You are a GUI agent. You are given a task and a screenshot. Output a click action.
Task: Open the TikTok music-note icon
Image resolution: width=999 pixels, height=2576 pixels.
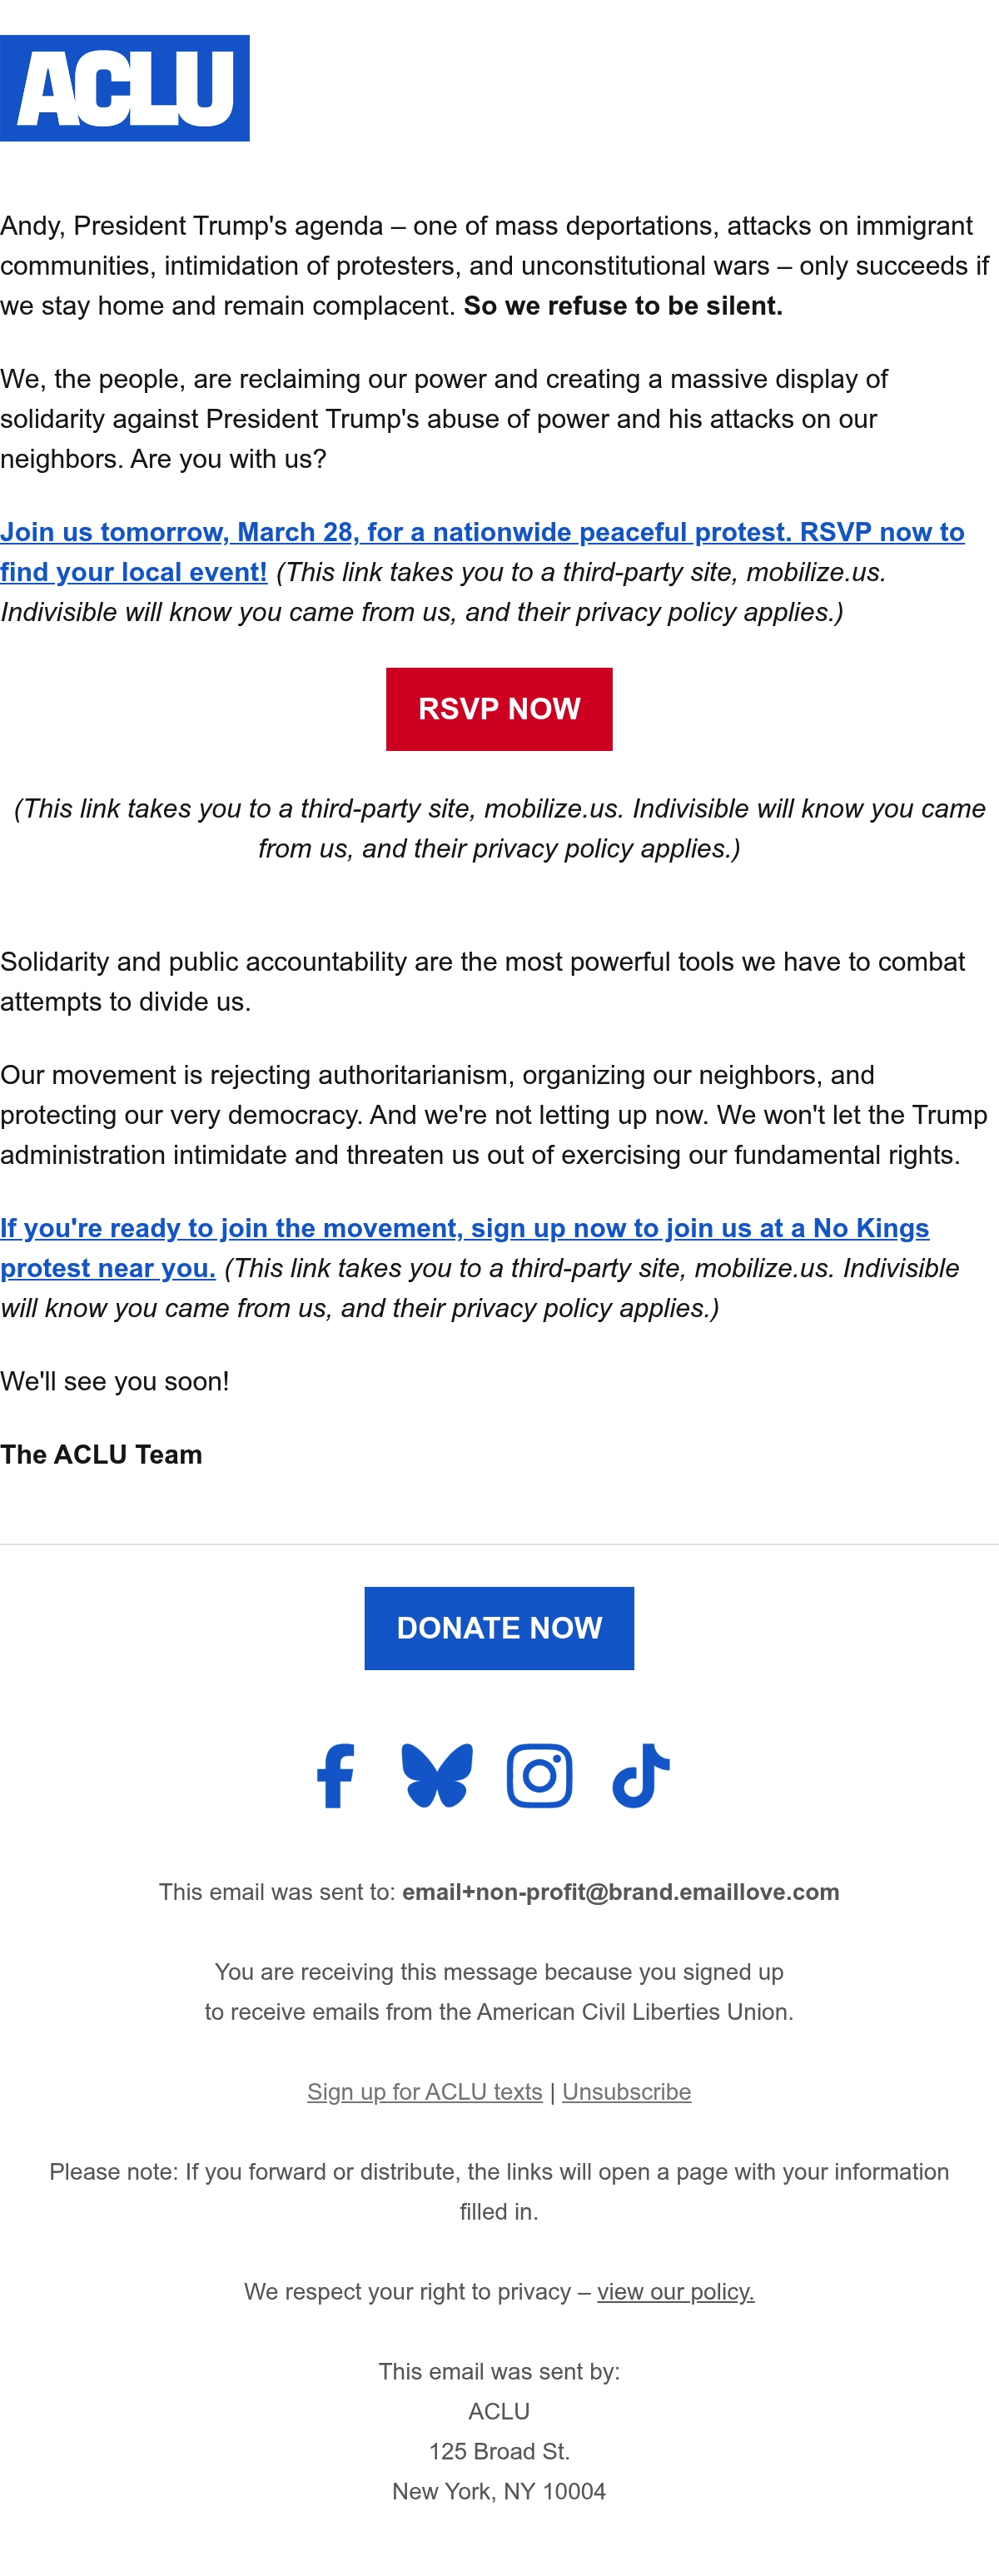[x=641, y=1776]
